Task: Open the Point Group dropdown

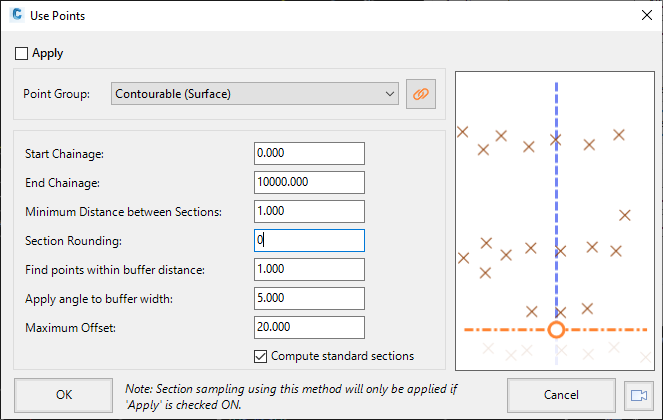Action: tap(255, 94)
